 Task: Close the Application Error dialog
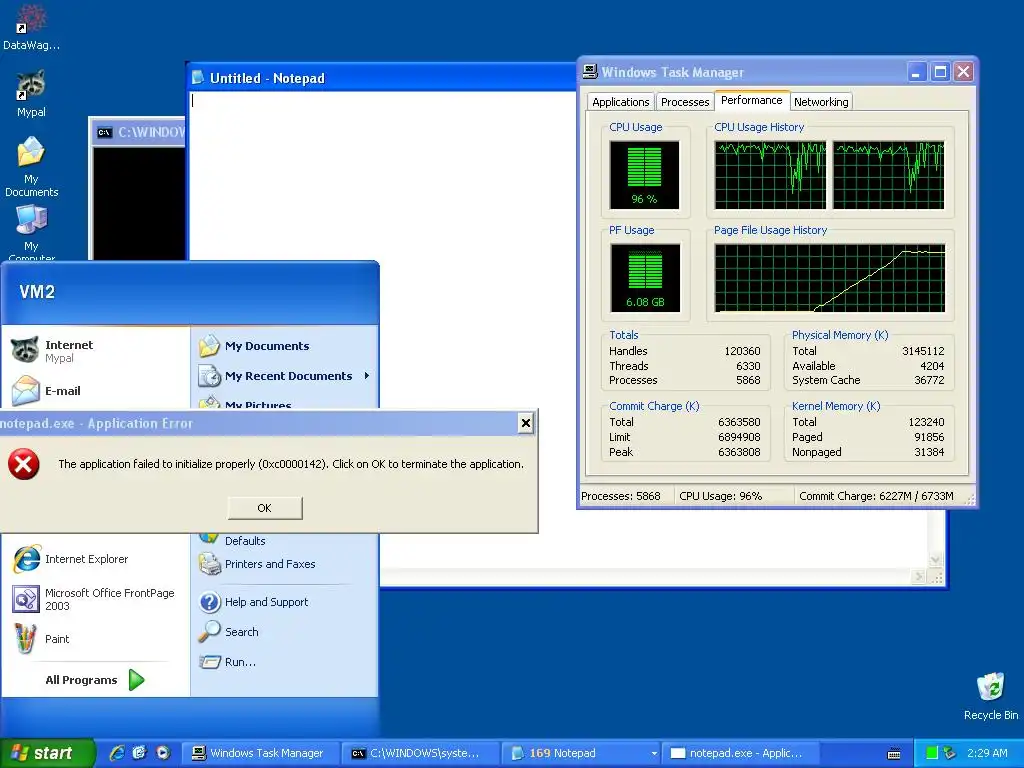click(x=526, y=423)
